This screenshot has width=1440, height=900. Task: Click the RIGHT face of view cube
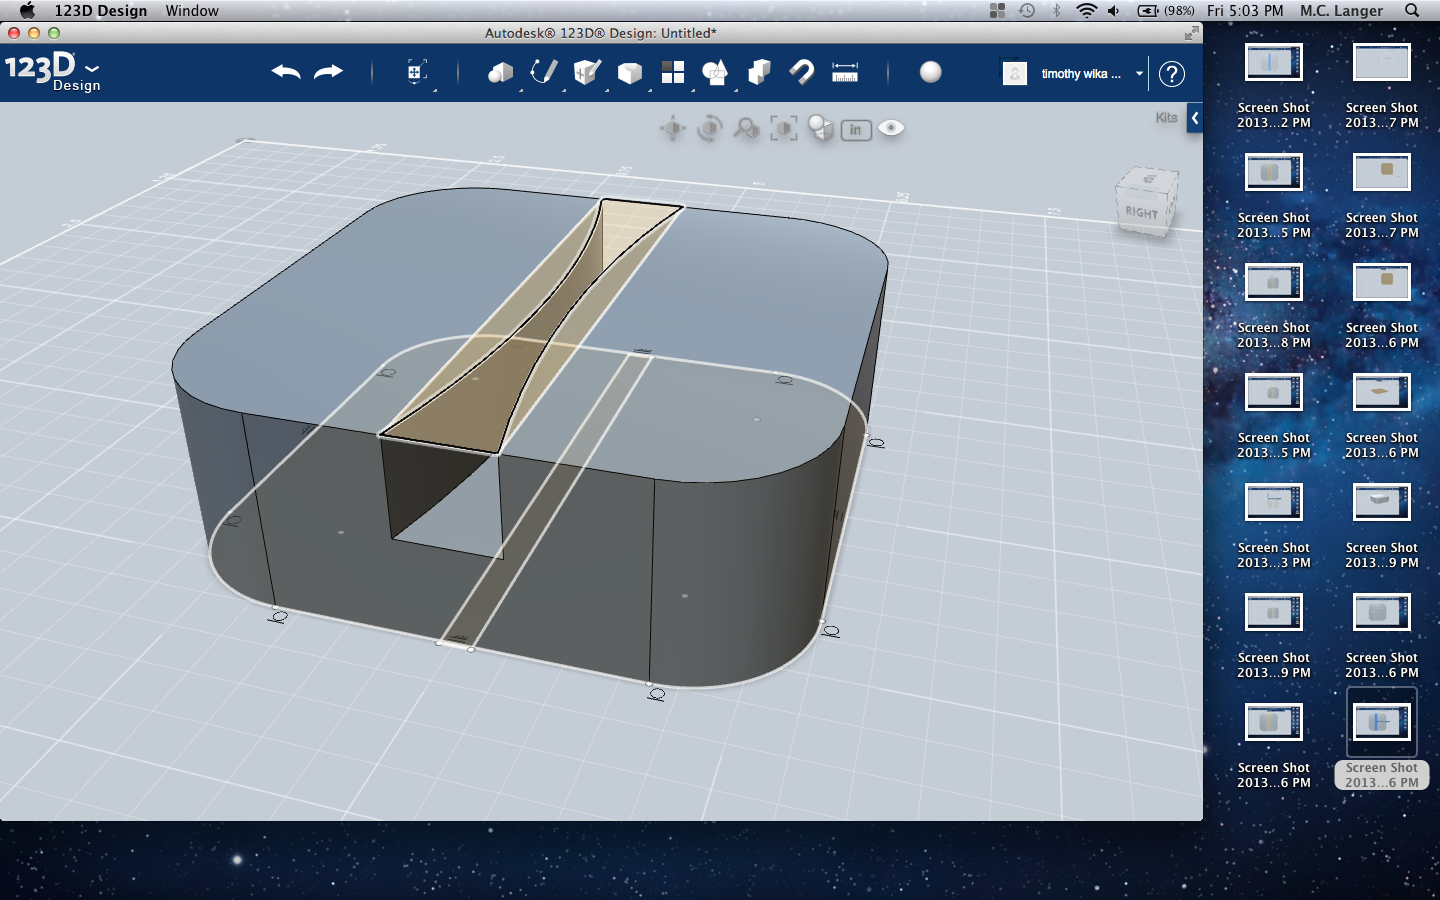point(1141,212)
